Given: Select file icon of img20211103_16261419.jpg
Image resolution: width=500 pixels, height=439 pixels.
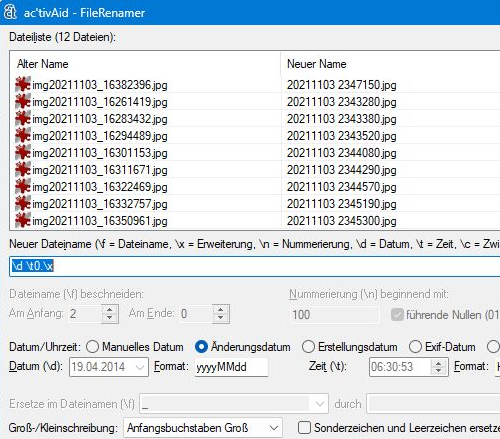Looking at the screenshot, I should tap(23, 101).
